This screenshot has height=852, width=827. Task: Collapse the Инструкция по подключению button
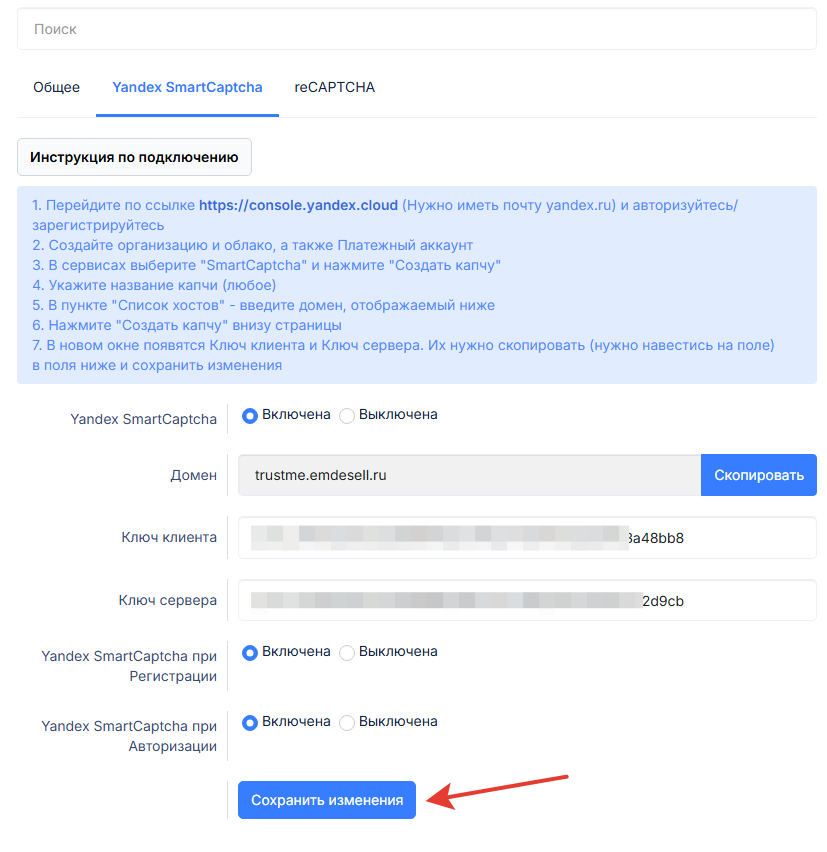coord(134,157)
